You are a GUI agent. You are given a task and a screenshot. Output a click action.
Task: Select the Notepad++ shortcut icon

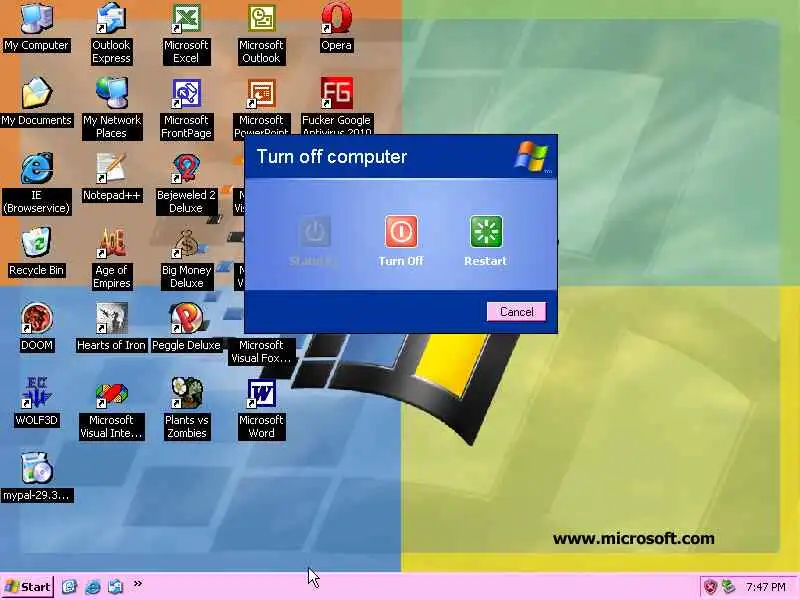click(x=111, y=168)
